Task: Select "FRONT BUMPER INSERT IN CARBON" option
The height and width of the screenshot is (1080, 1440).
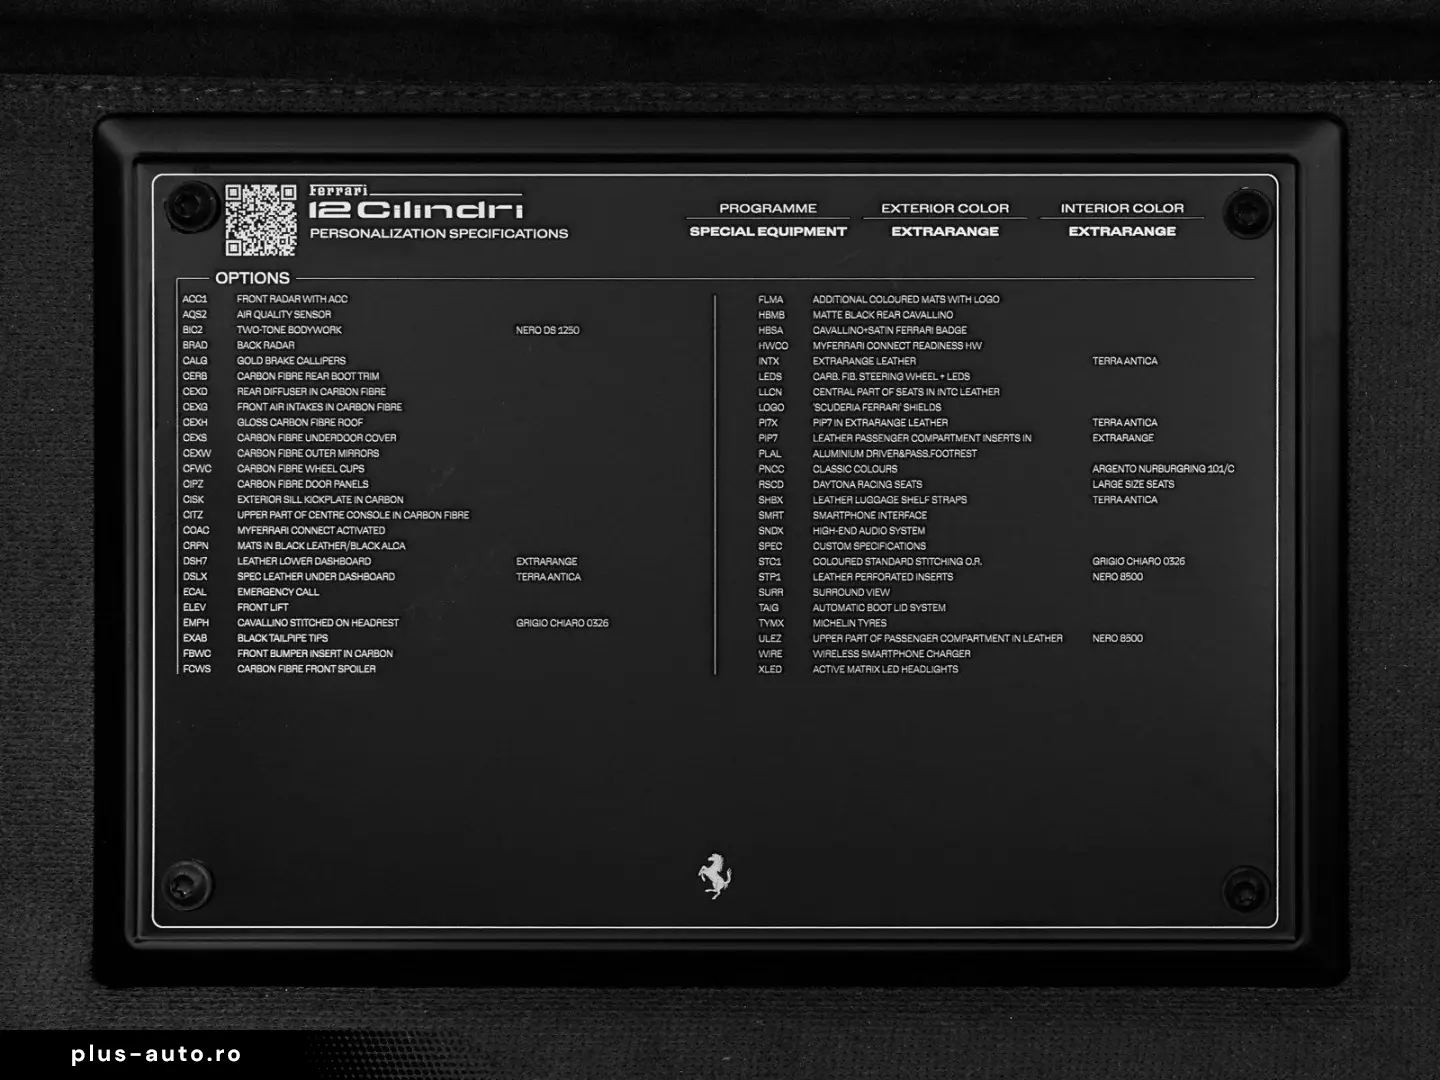Action: [315, 654]
